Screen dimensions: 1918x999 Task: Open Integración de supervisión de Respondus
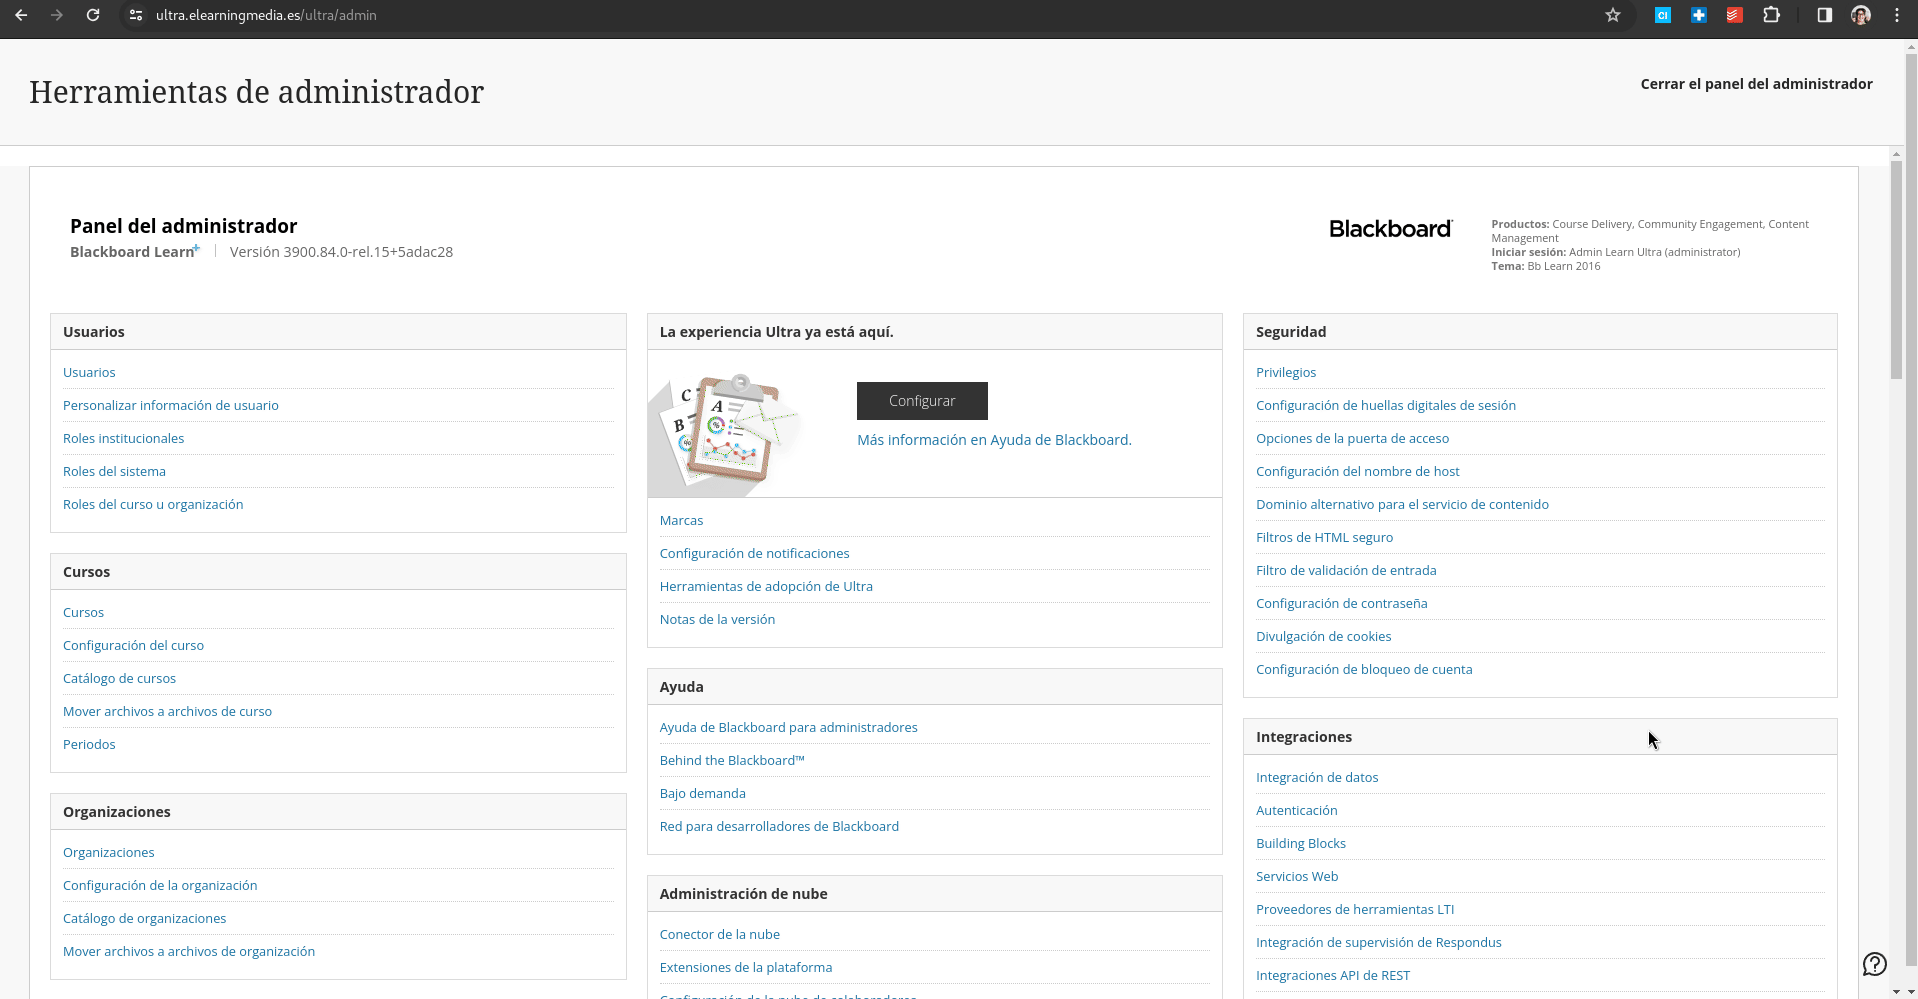tap(1379, 942)
